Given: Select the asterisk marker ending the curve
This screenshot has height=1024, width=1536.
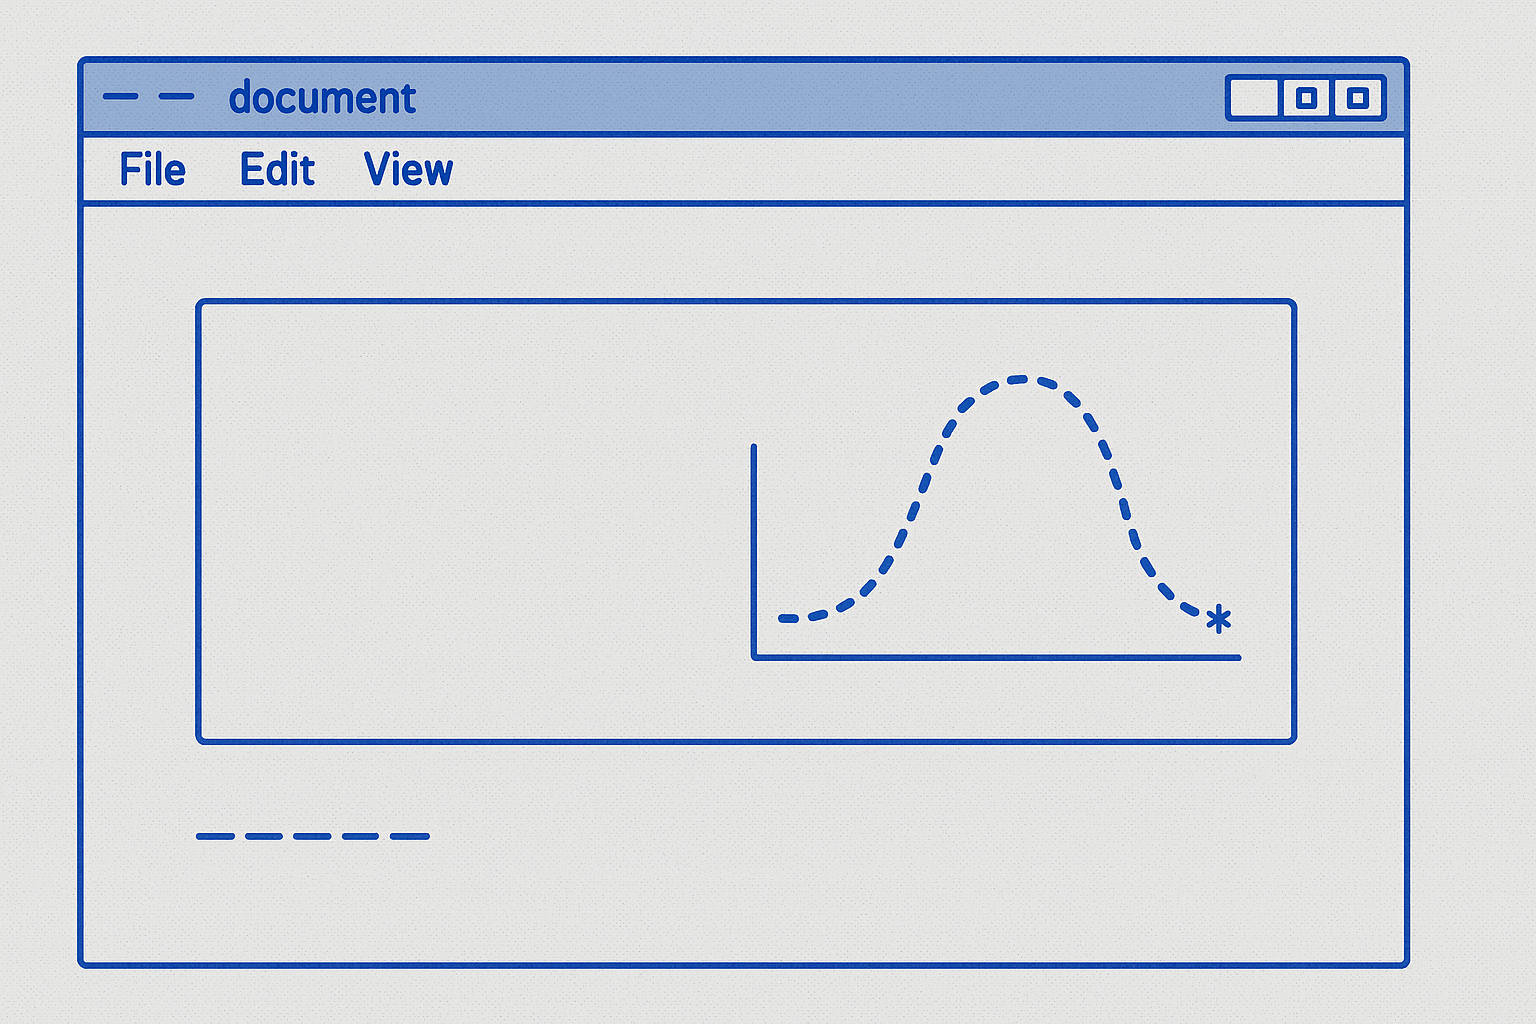Looking at the screenshot, I should coord(1218,620).
